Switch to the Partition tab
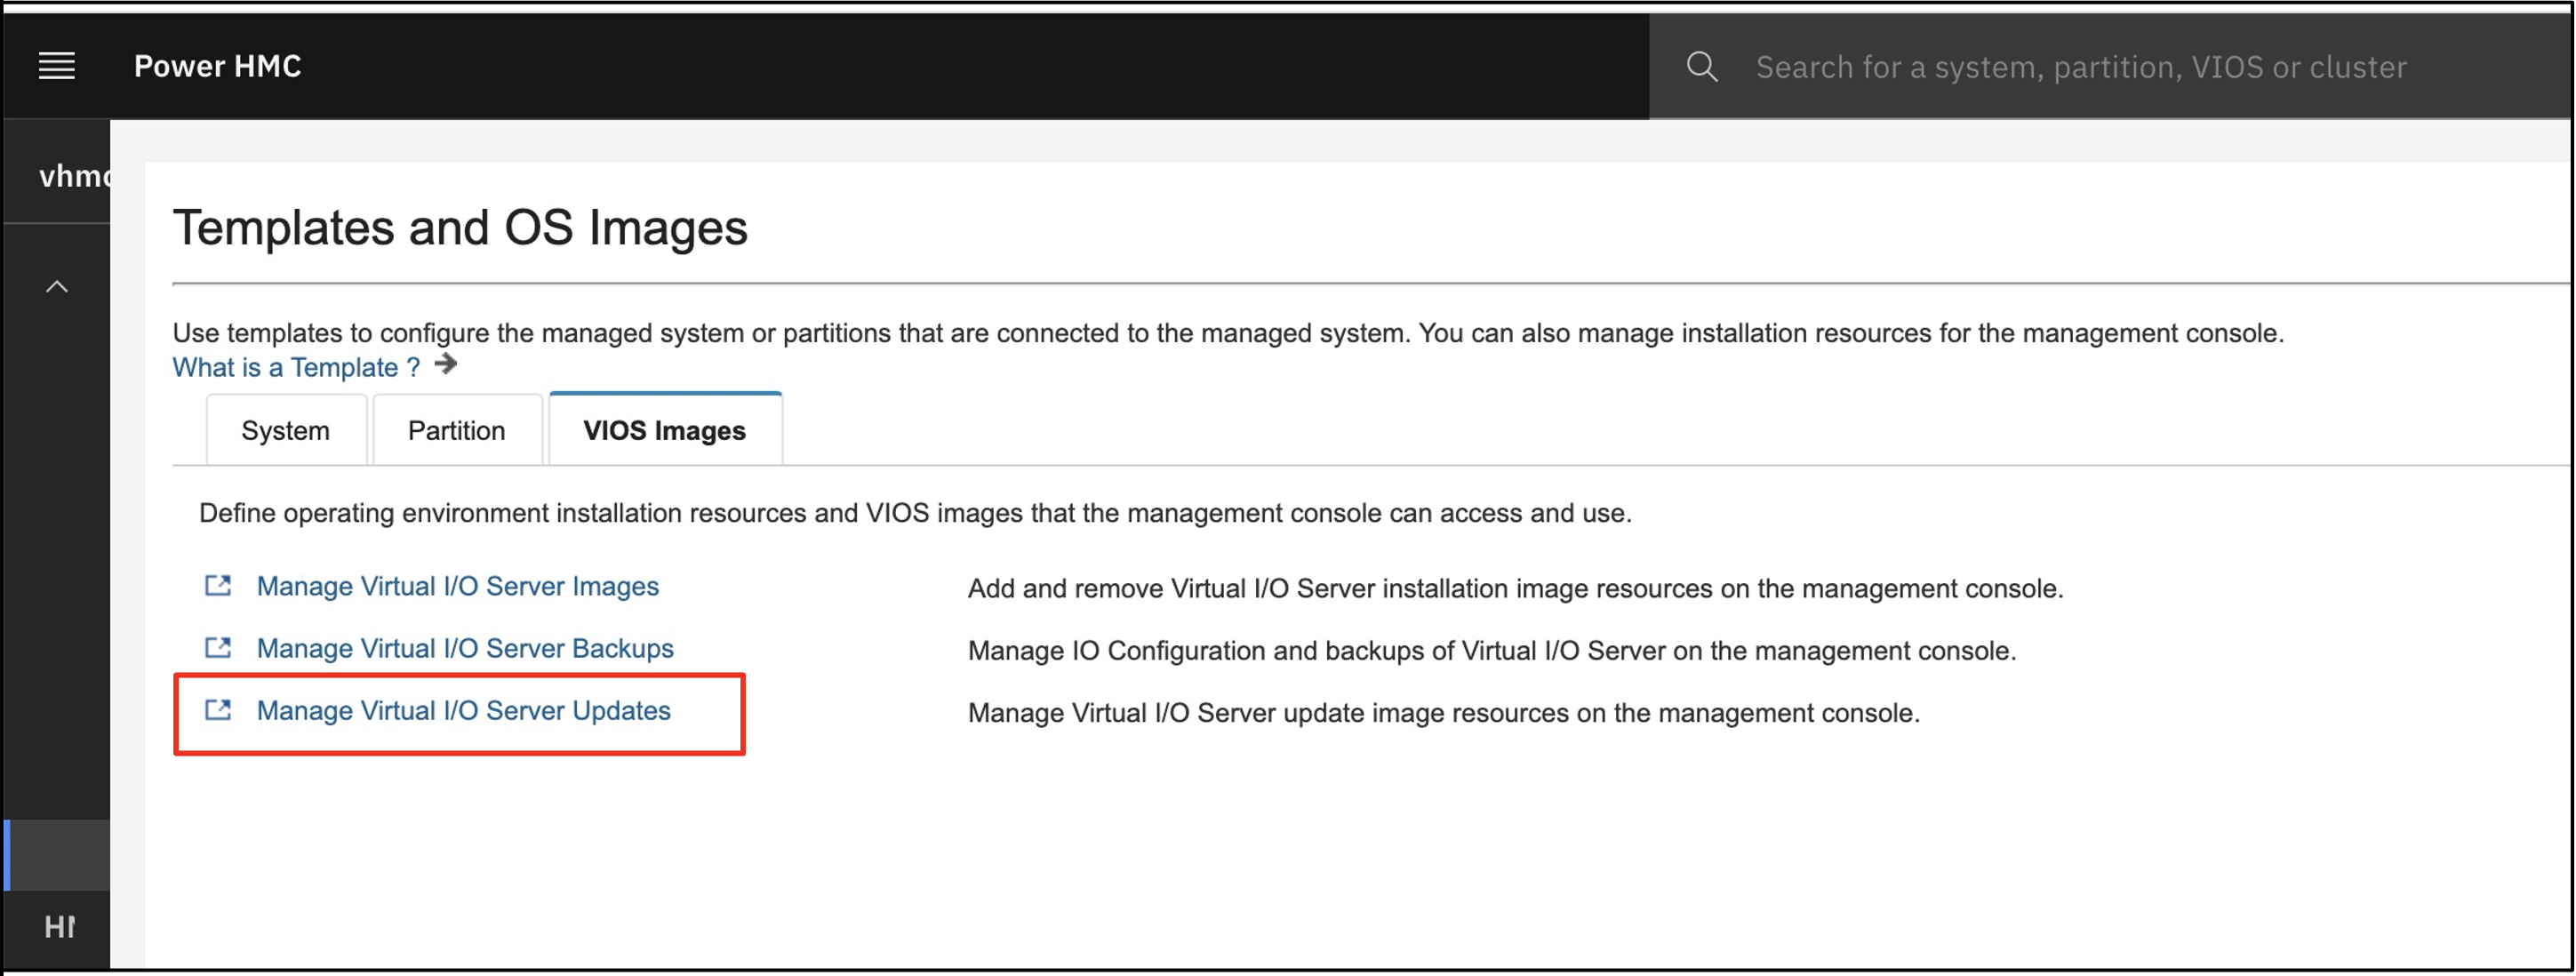The height and width of the screenshot is (976, 2576). click(456, 429)
